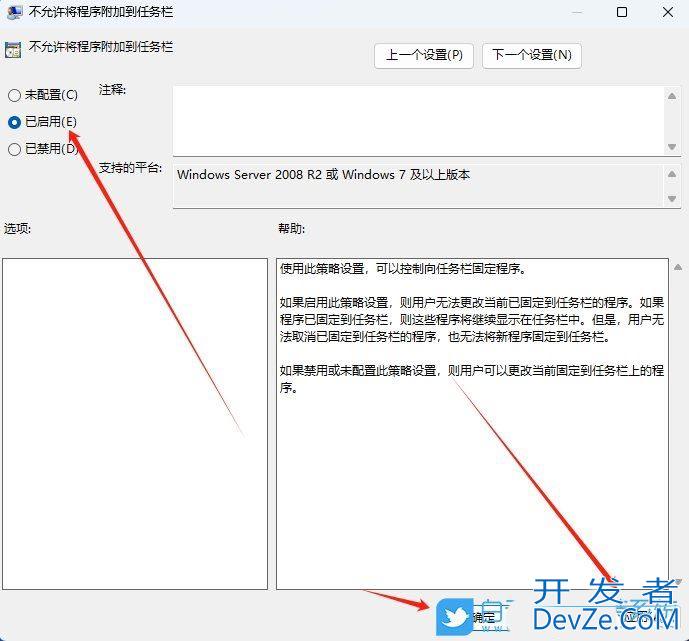Click the policy setting icon beside the heading
The width and height of the screenshot is (689, 641).
(13, 50)
